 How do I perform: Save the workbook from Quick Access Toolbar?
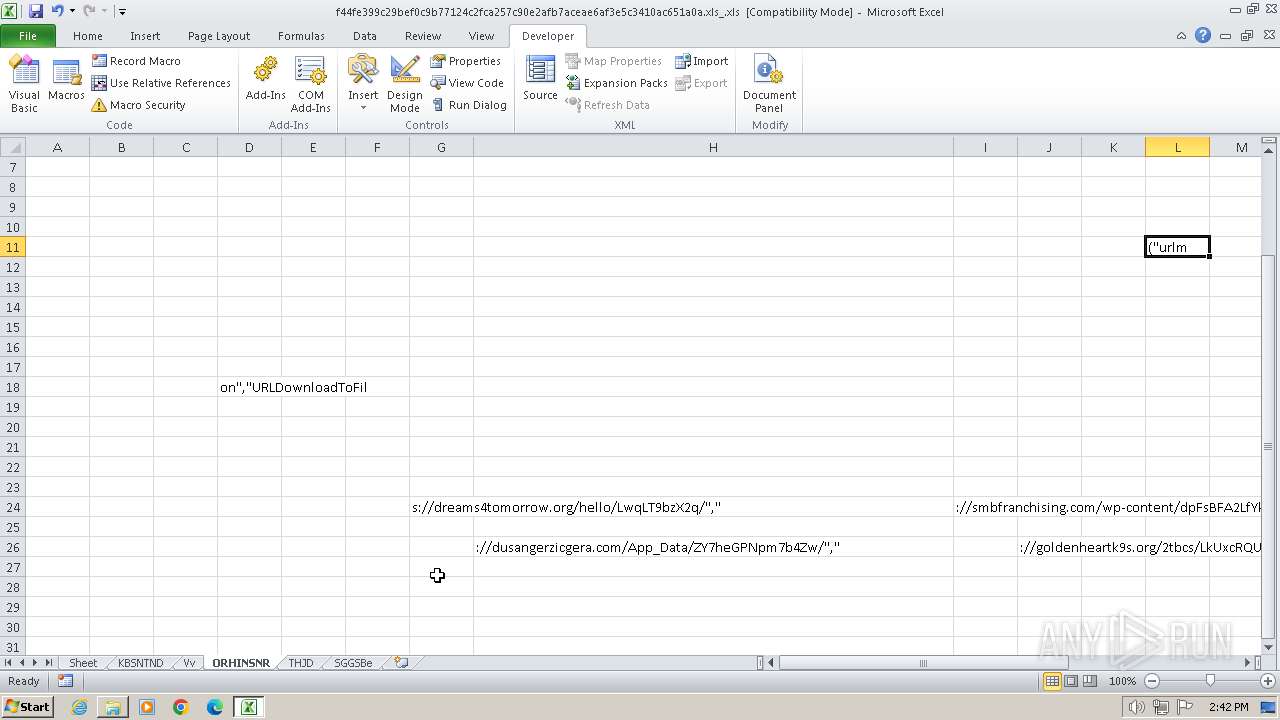[x=36, y=11]
